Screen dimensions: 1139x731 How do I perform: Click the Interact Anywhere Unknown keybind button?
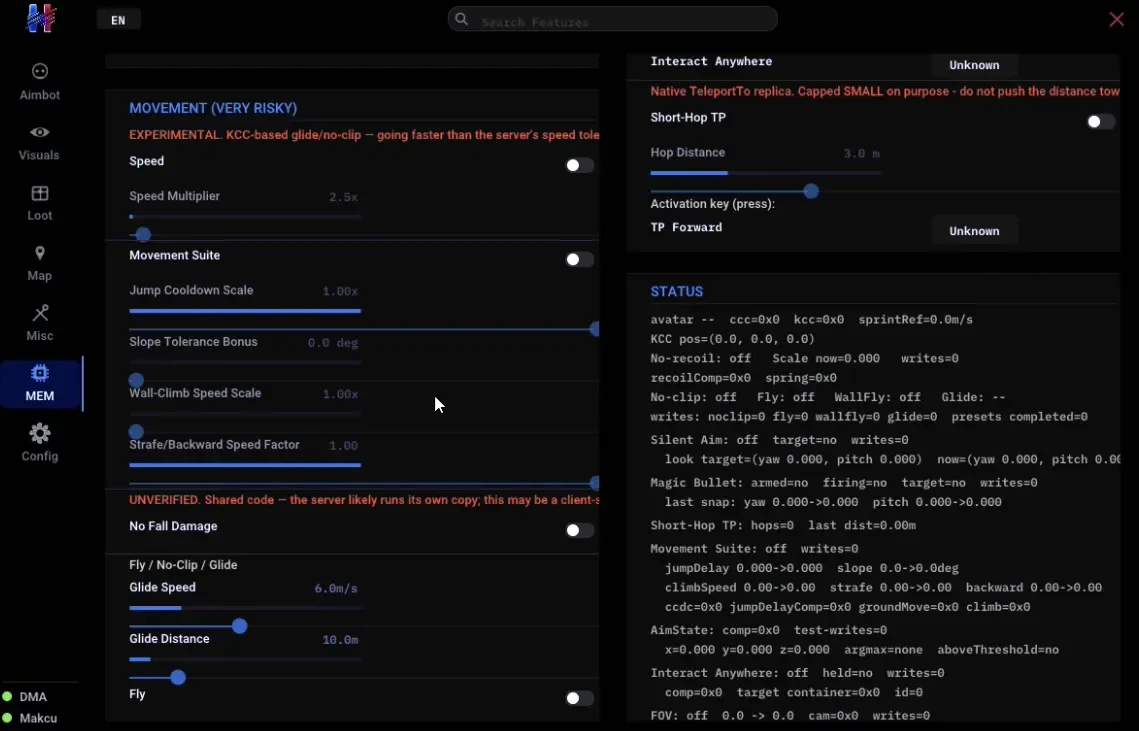pyautogui.click(x=974, y=65)
